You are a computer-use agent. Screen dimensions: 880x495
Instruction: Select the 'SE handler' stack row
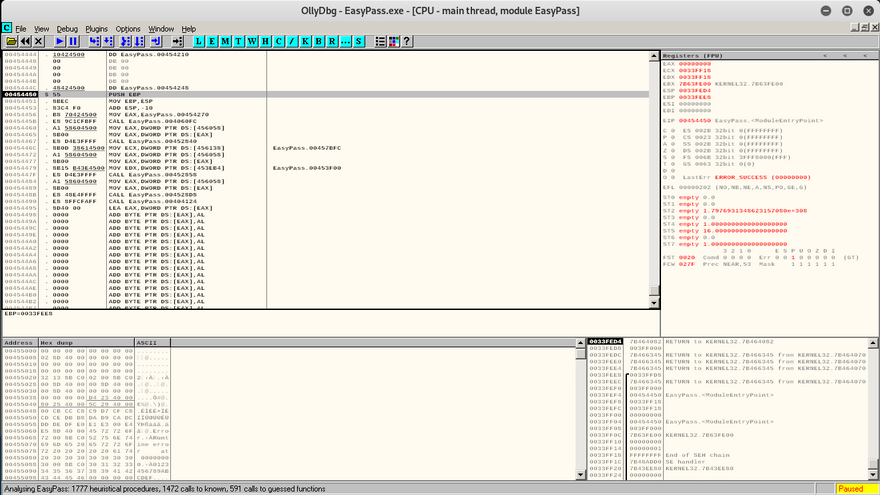point(728,462)
